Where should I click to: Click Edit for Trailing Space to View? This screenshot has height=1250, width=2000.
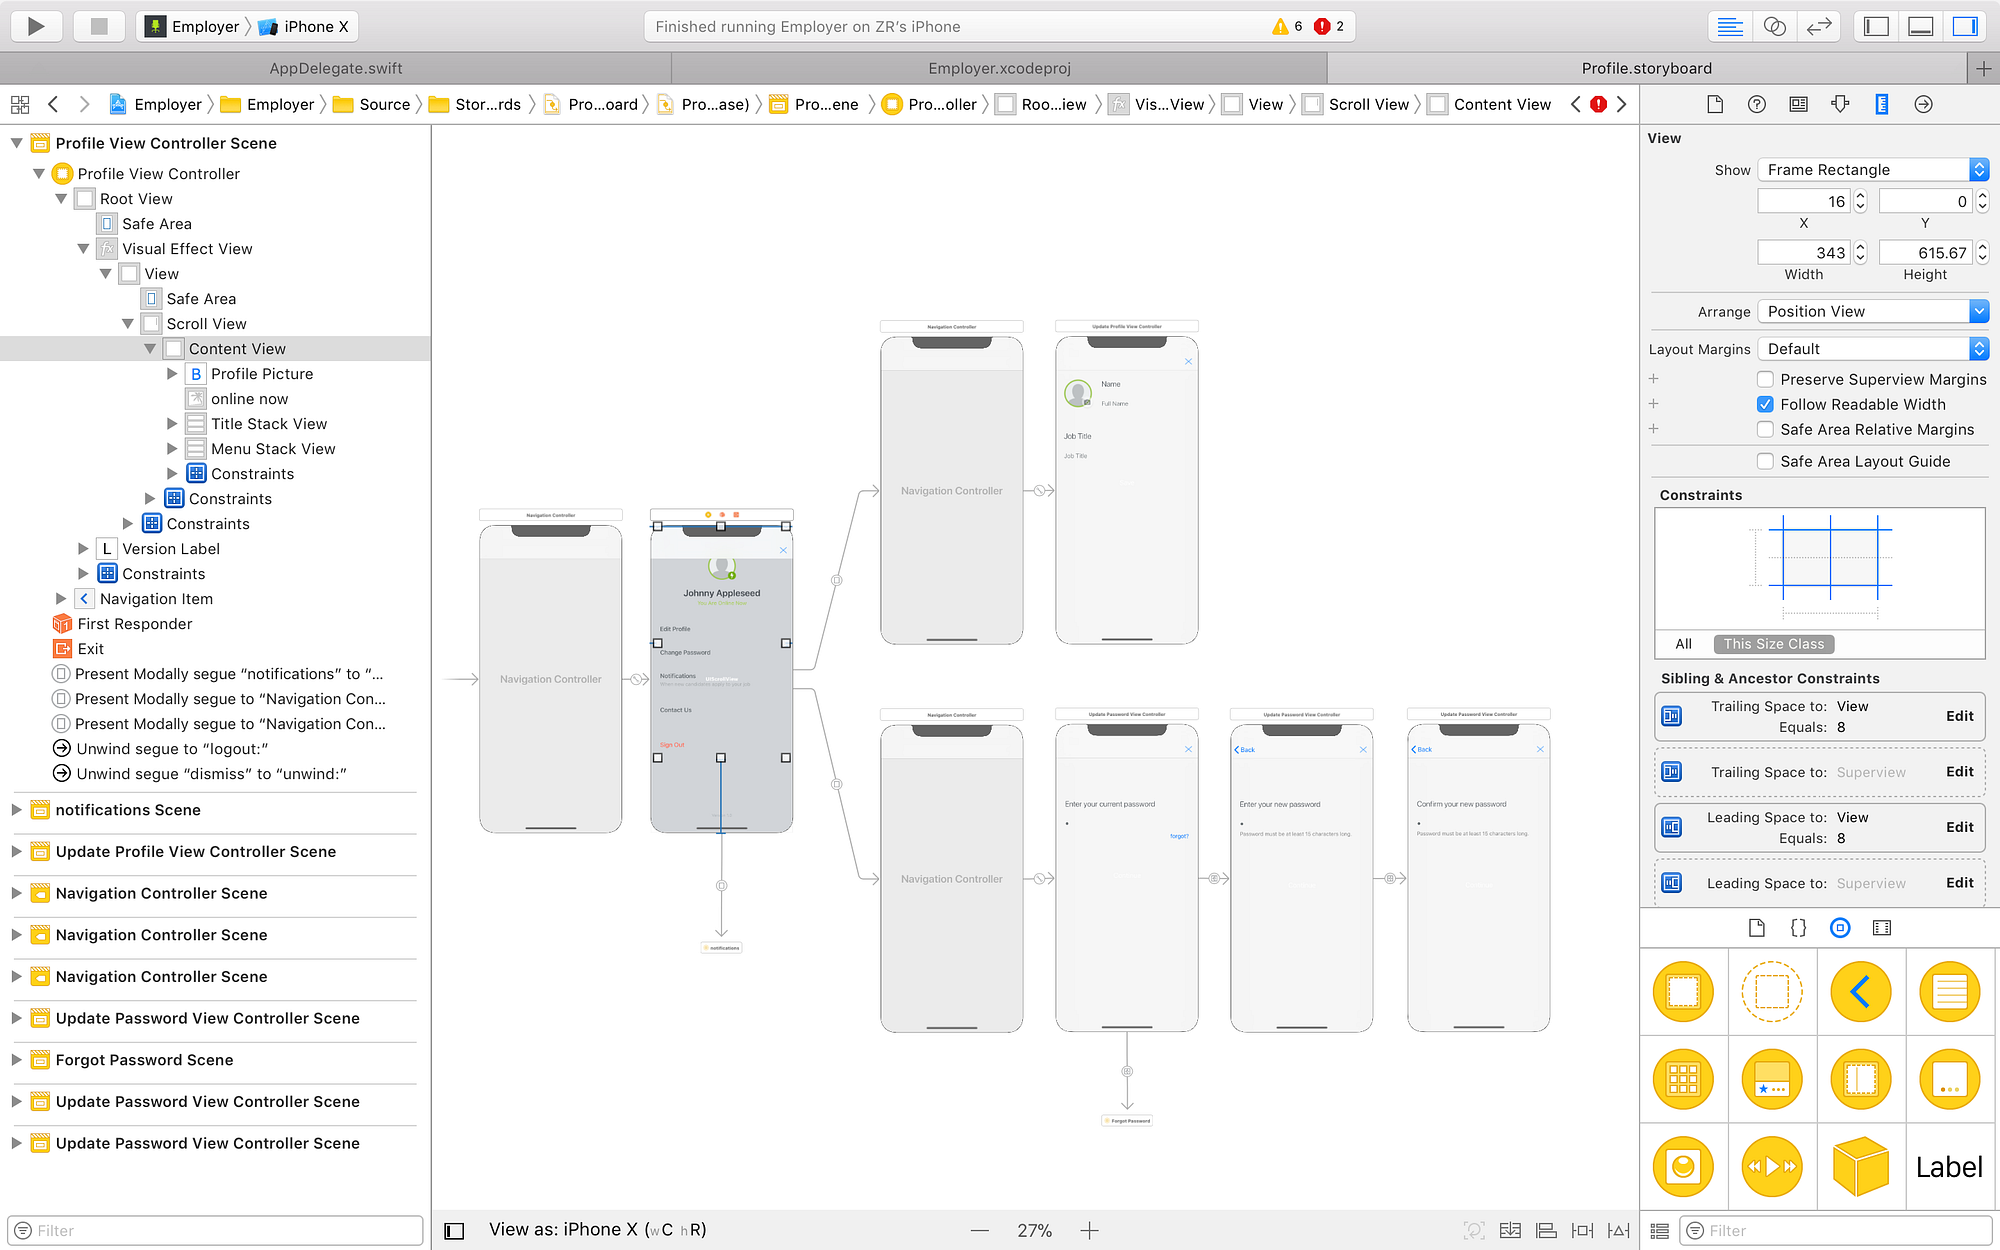coord(1959,716)
